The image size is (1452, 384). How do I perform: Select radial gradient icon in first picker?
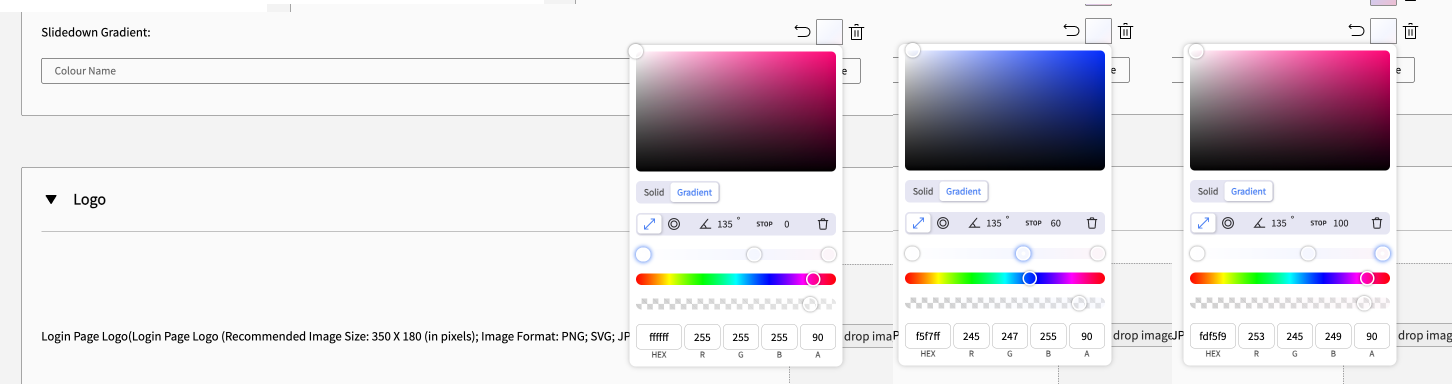674,224
